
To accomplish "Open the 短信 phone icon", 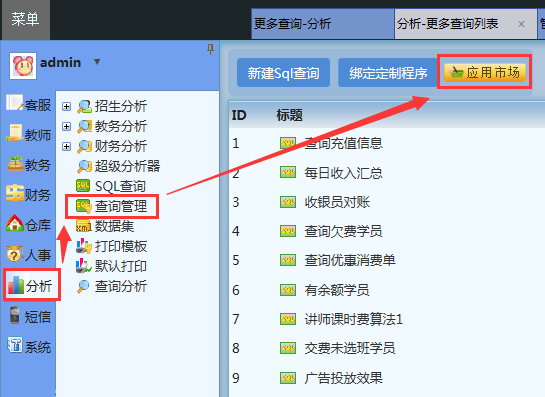I will click(15, 316).
